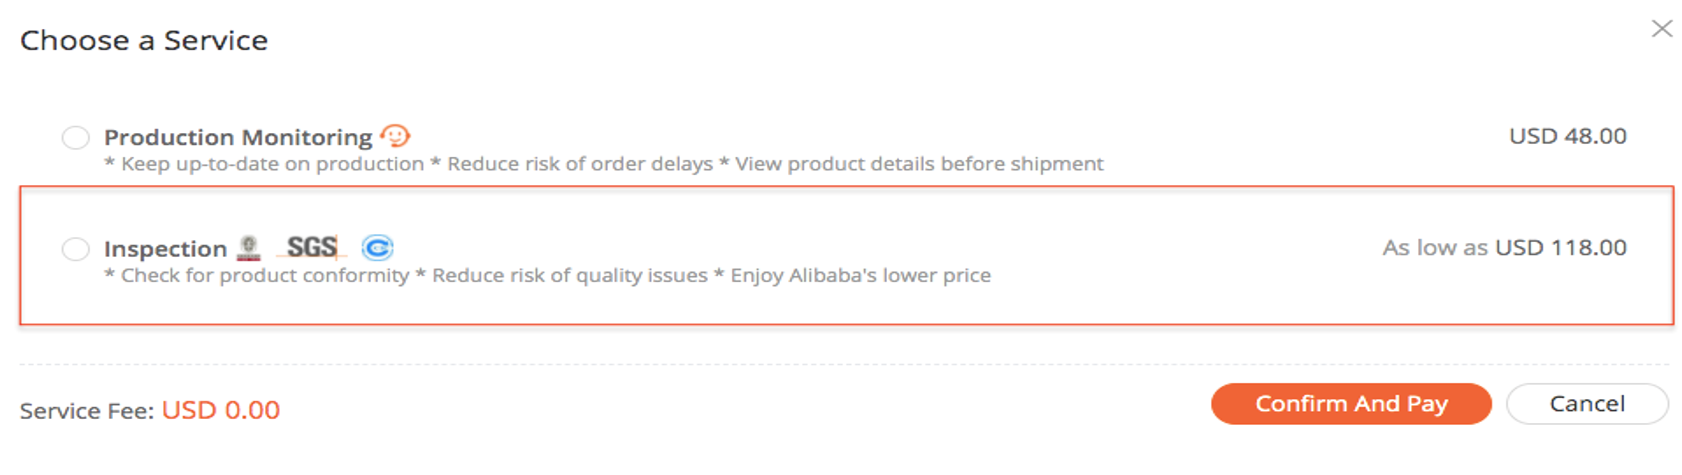
Task: Close the Choose a Service dialog
Action: (1661, 29)
